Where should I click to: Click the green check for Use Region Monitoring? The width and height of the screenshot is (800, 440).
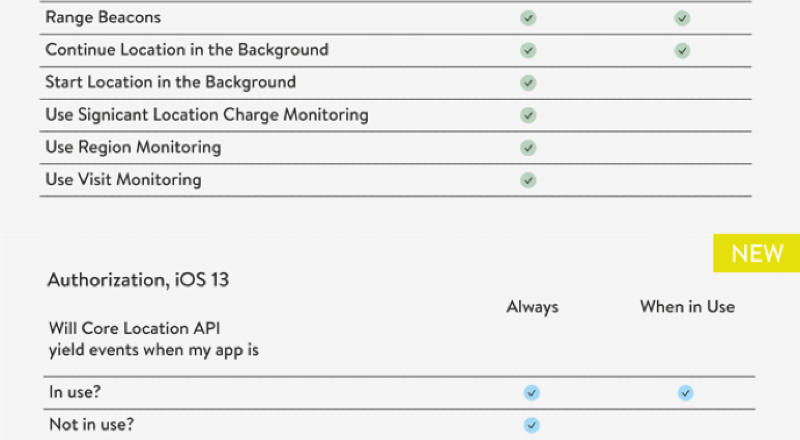(528, 148)
